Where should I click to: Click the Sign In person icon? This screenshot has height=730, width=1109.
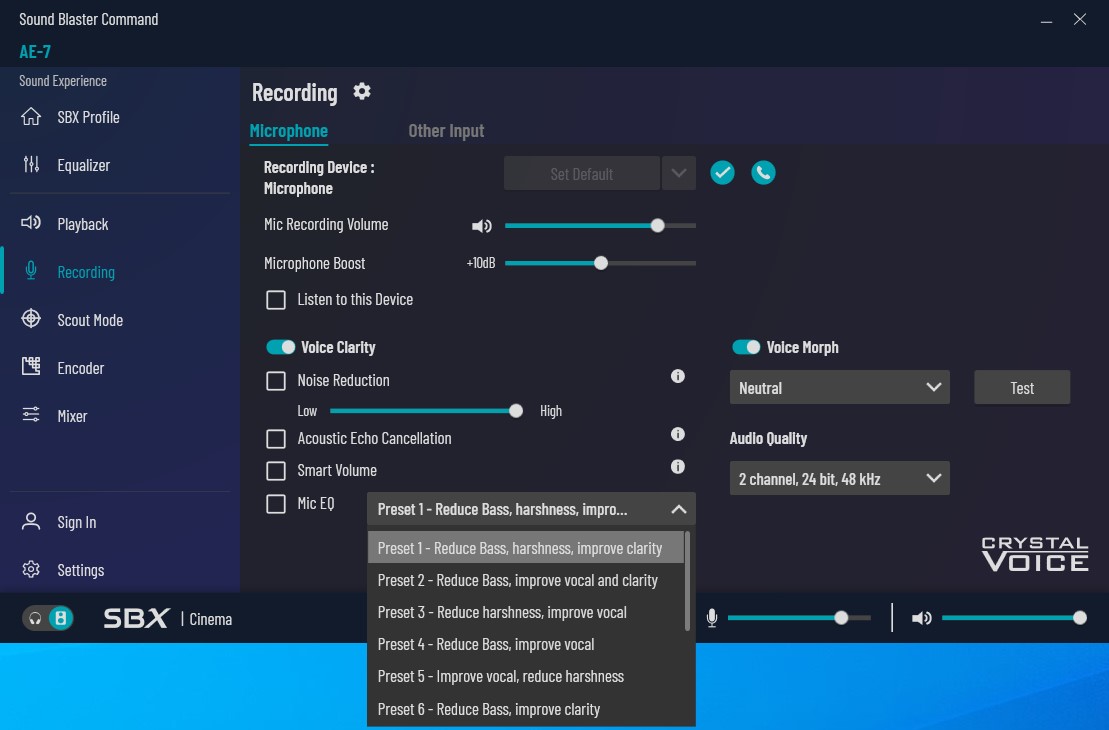(x=31, y=521)
